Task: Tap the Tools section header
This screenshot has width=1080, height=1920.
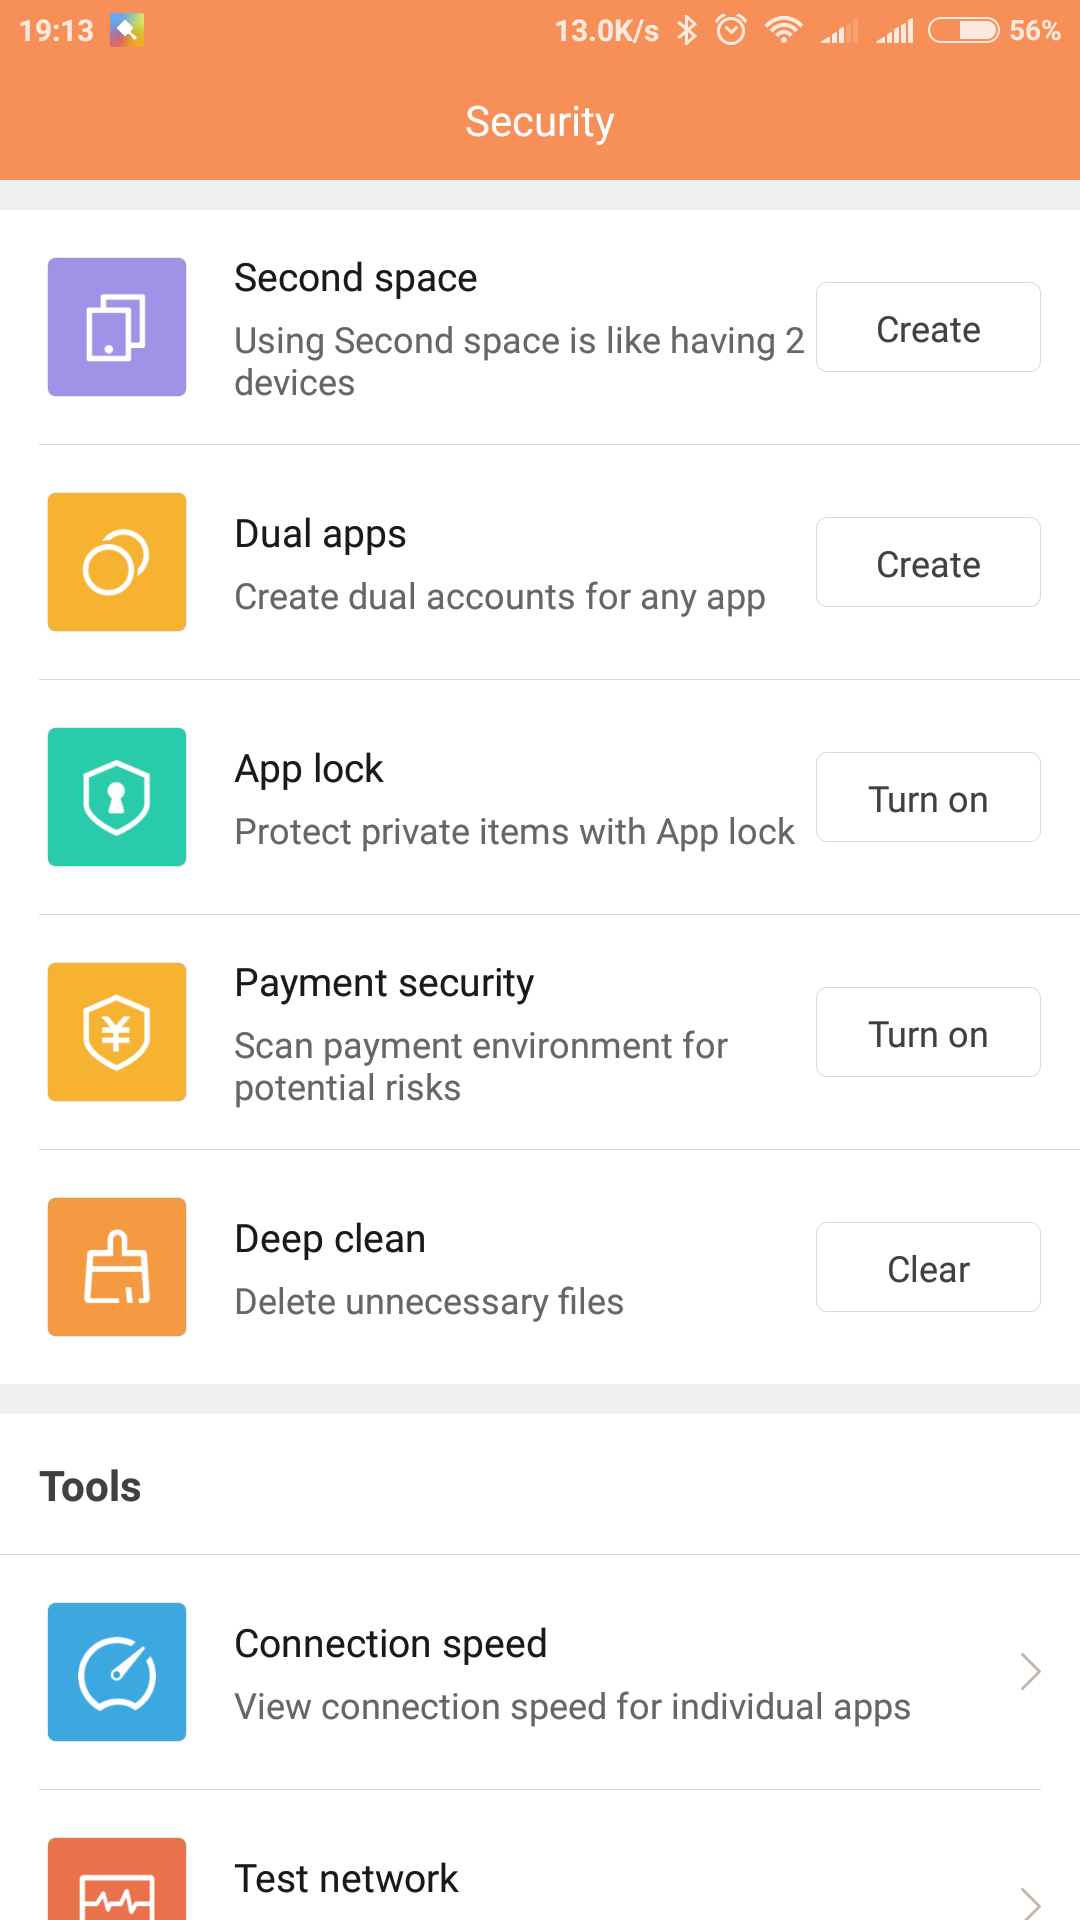Action: [91, 1487]
